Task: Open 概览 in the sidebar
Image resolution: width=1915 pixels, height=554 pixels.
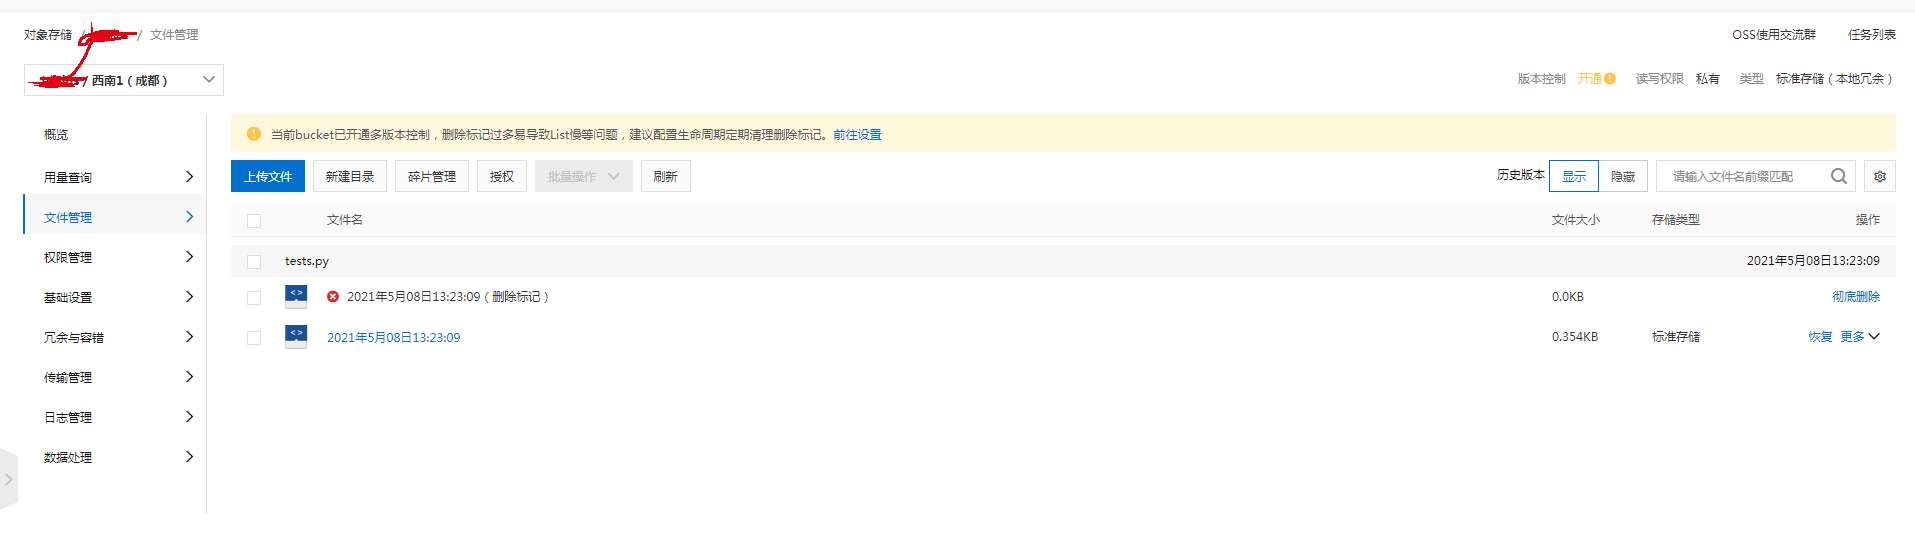Action: 56,134
